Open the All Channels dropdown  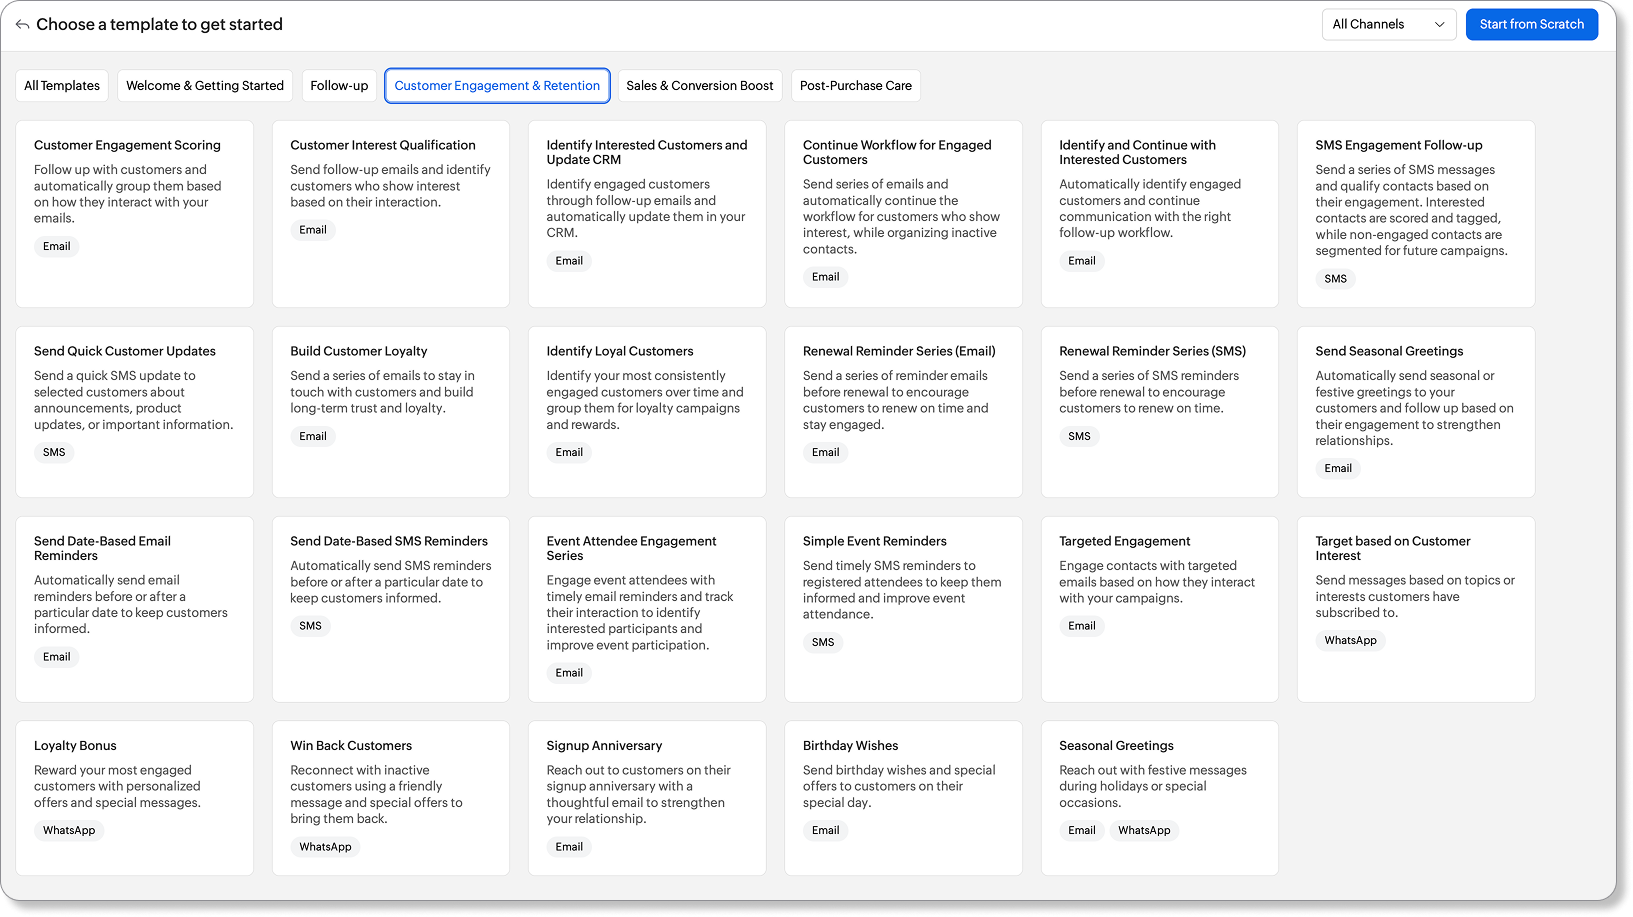[x=1388, y=24]
